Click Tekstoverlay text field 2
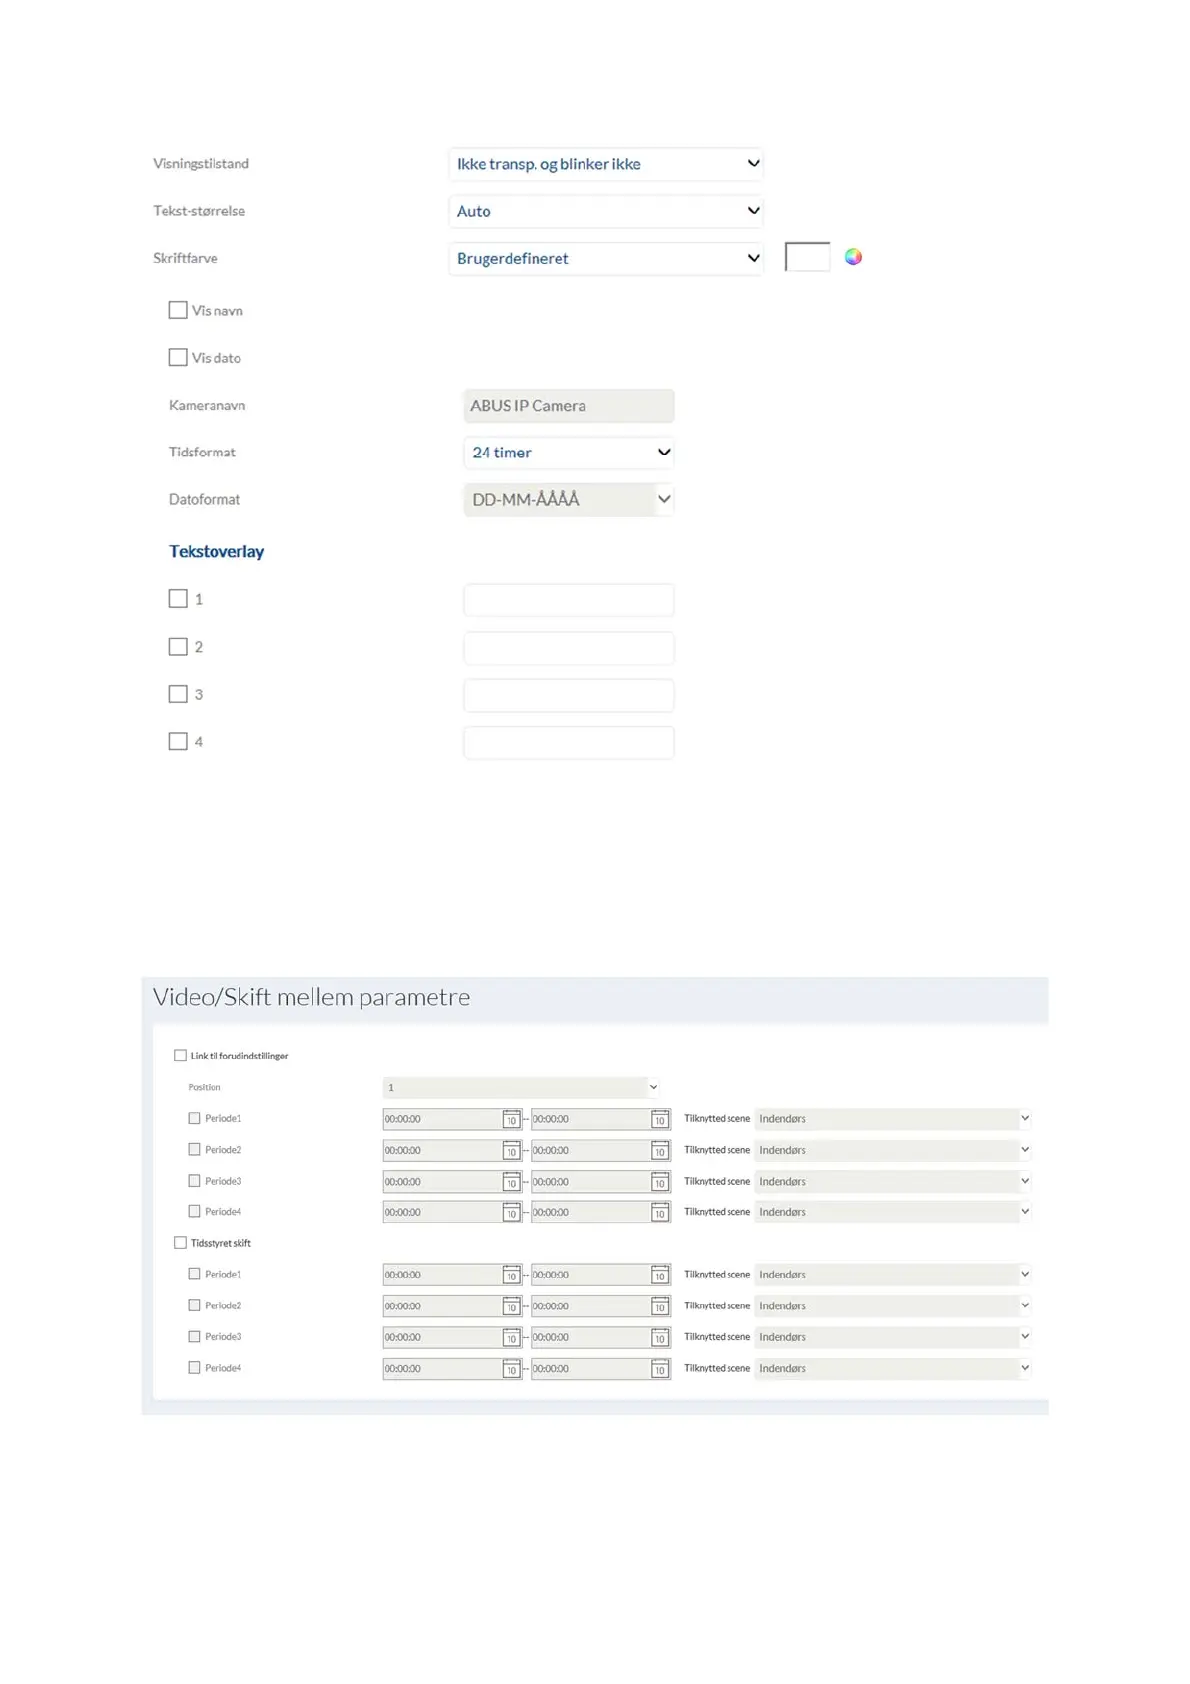 click(x=569, y=648)
